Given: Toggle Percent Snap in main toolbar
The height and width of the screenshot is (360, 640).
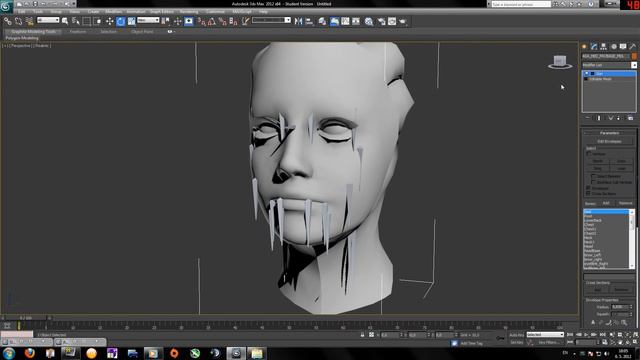Looking at the screenshot, I should [x=222, y=21].
